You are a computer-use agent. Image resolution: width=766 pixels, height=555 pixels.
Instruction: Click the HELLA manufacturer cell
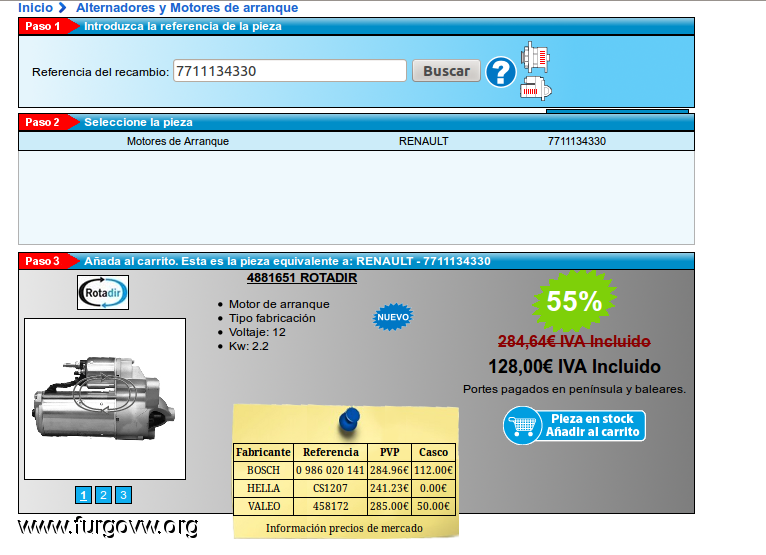[263, 489]
